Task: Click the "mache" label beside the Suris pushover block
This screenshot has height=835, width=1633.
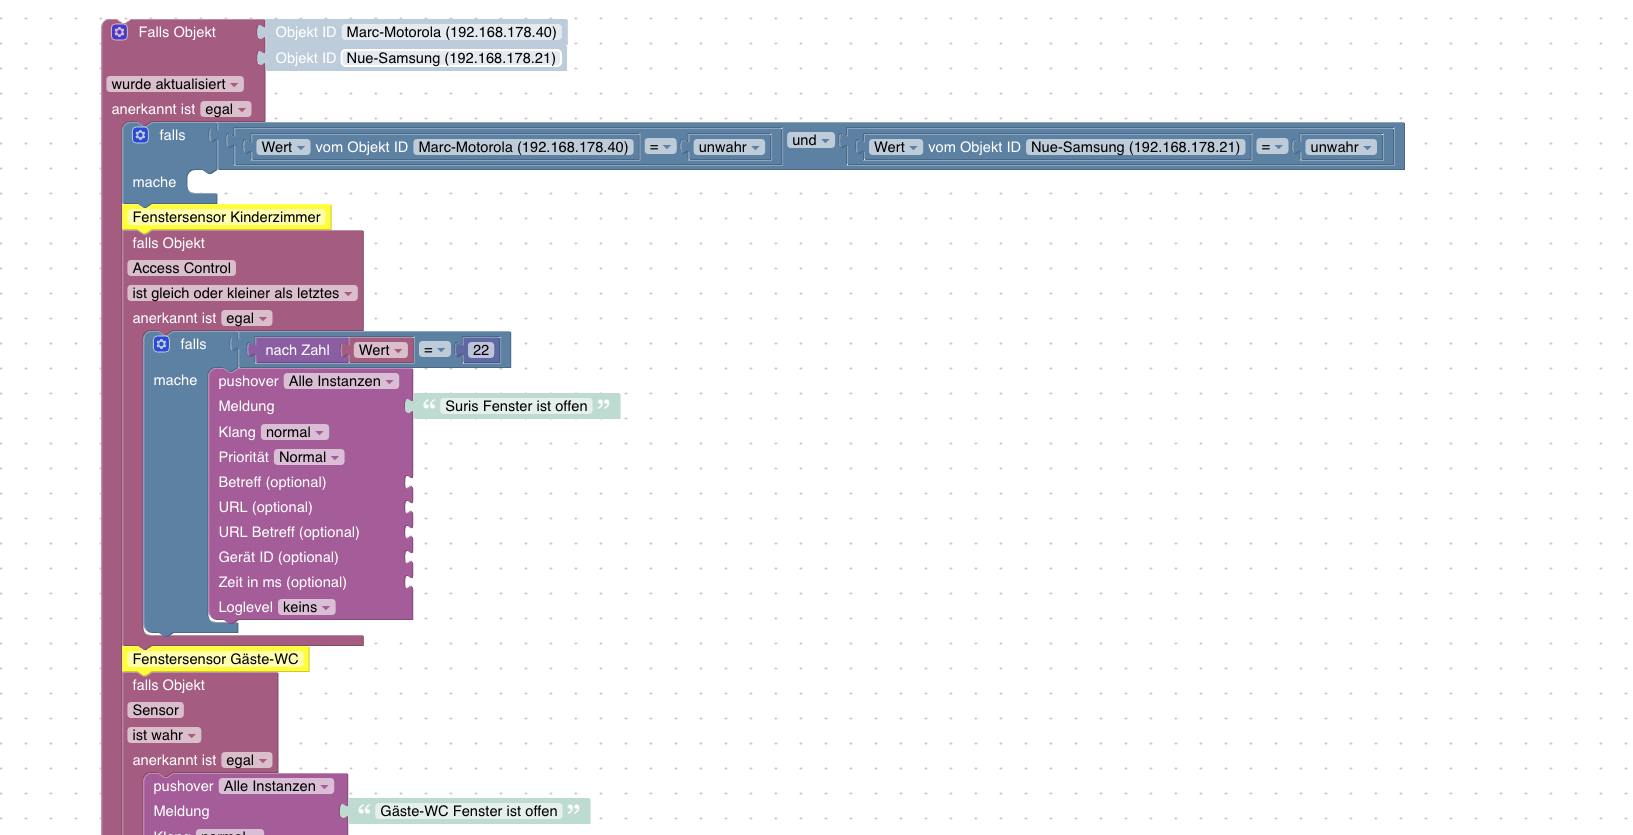Action: (175, 380)
